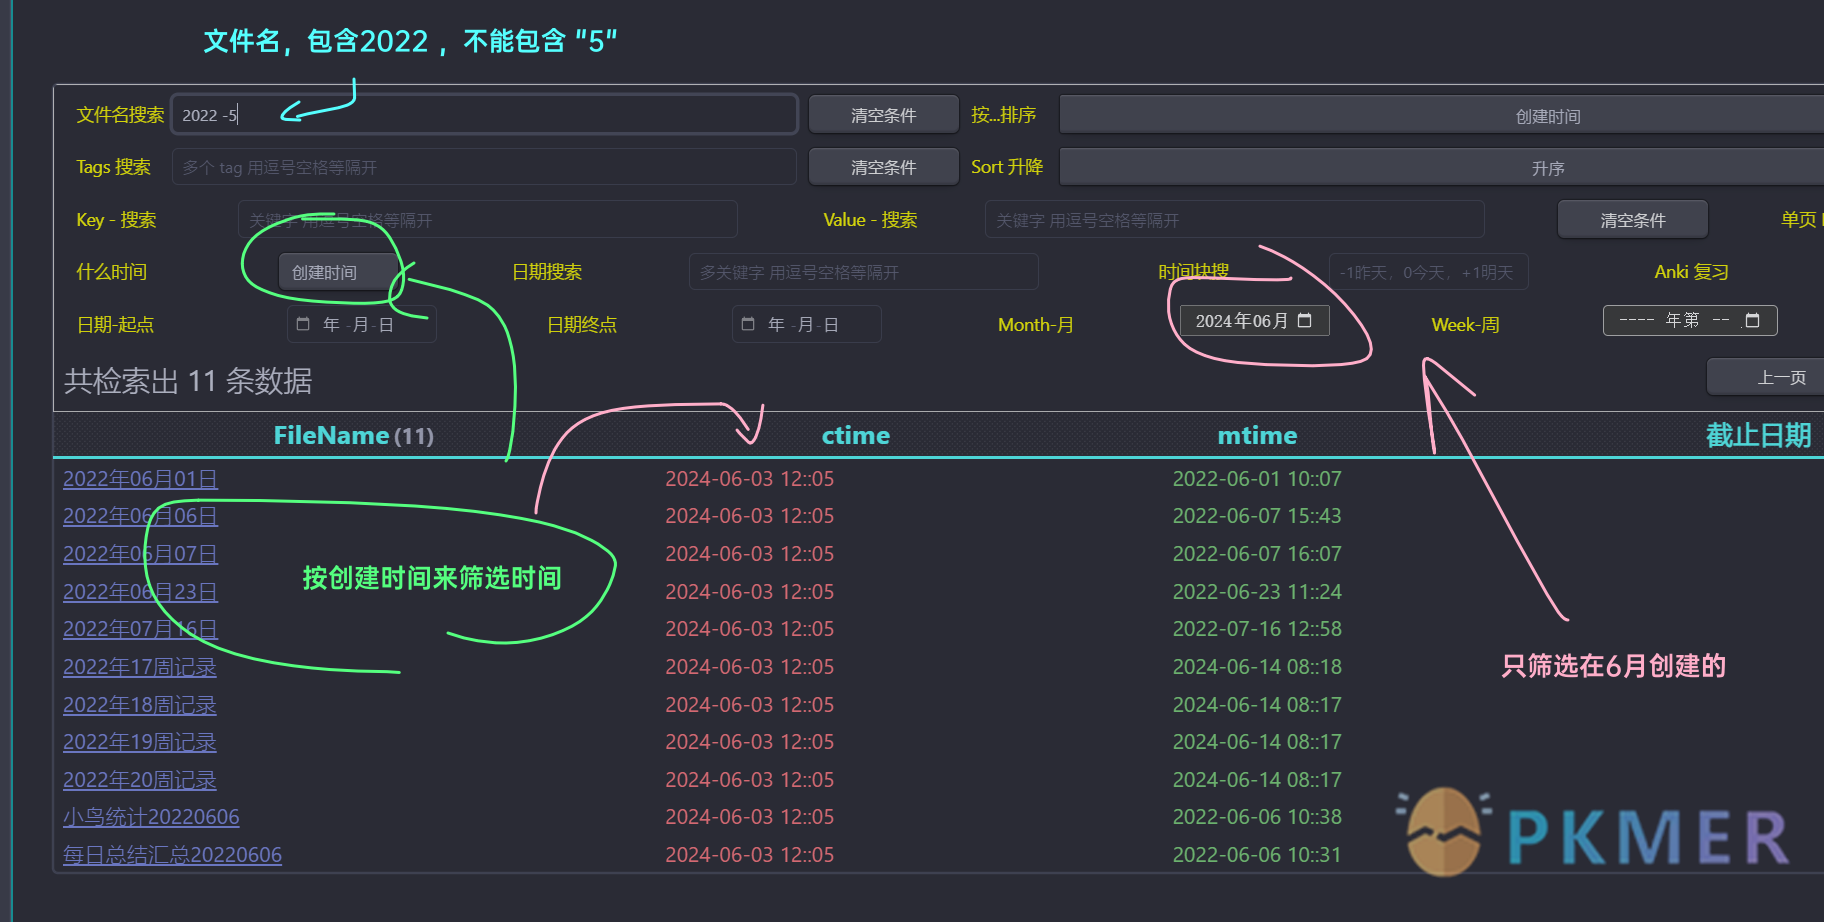Clear the Tags 搜索 conditions
The height and width of the screenshot is (922, 1824).
click(x=883, y=168)
